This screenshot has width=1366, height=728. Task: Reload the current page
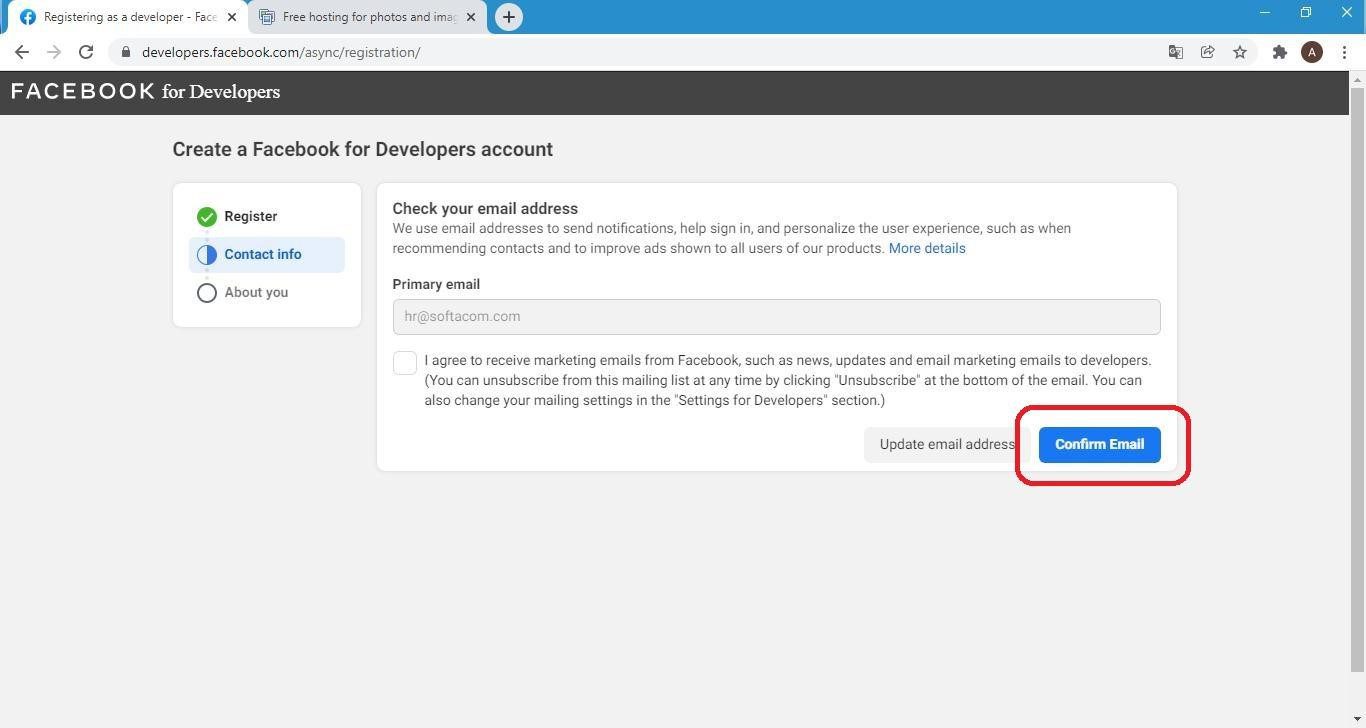pos(86,52)
